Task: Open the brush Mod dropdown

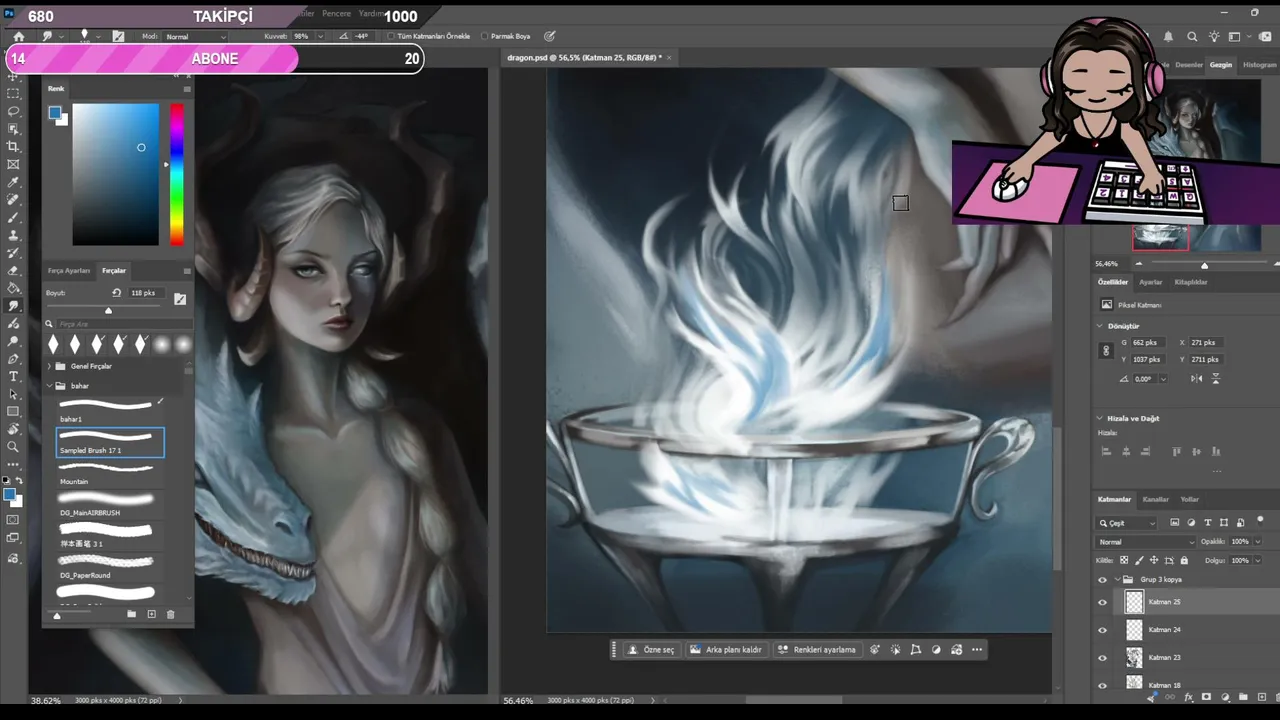Action: (196, 36)
